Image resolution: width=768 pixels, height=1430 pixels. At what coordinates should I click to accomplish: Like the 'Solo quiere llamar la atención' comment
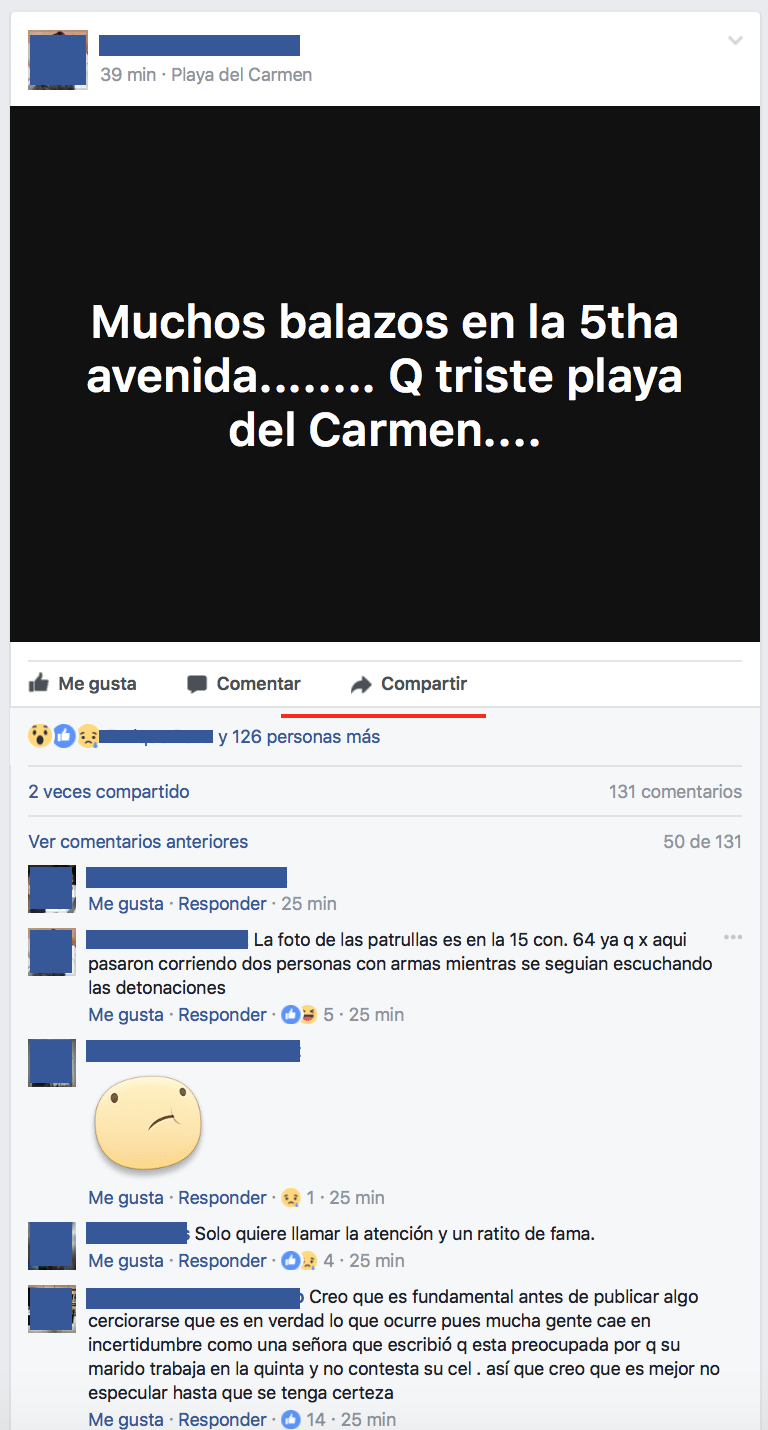click(x=126, y=1260)
